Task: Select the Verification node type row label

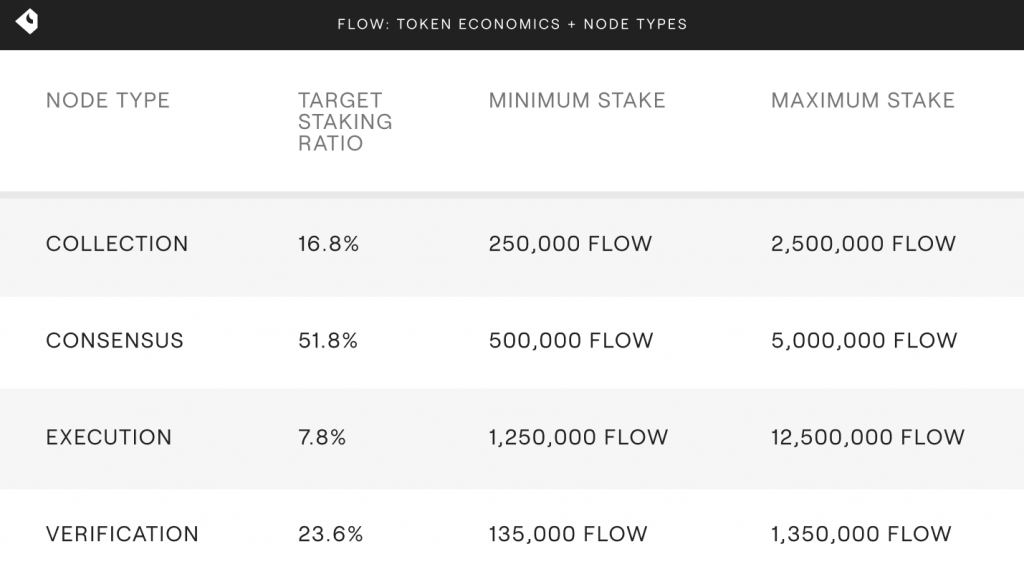Action: (x=122, y=534)
